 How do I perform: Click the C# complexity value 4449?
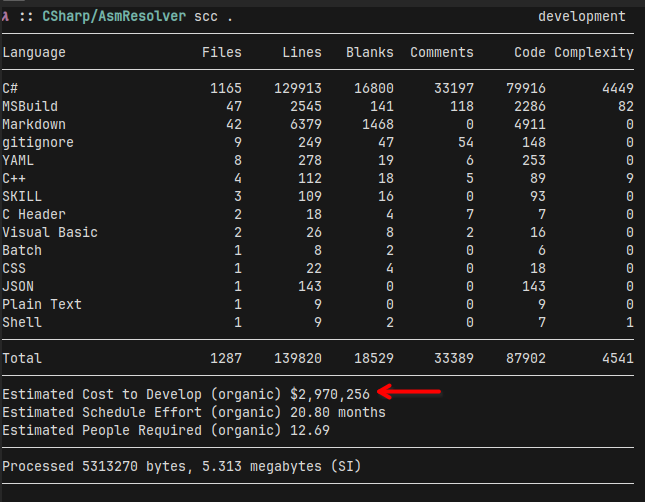(618, 88)
